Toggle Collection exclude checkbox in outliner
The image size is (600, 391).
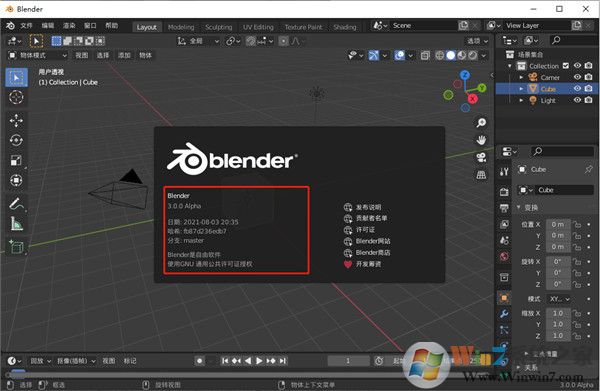pyautogui.click(x=566, y=66)
